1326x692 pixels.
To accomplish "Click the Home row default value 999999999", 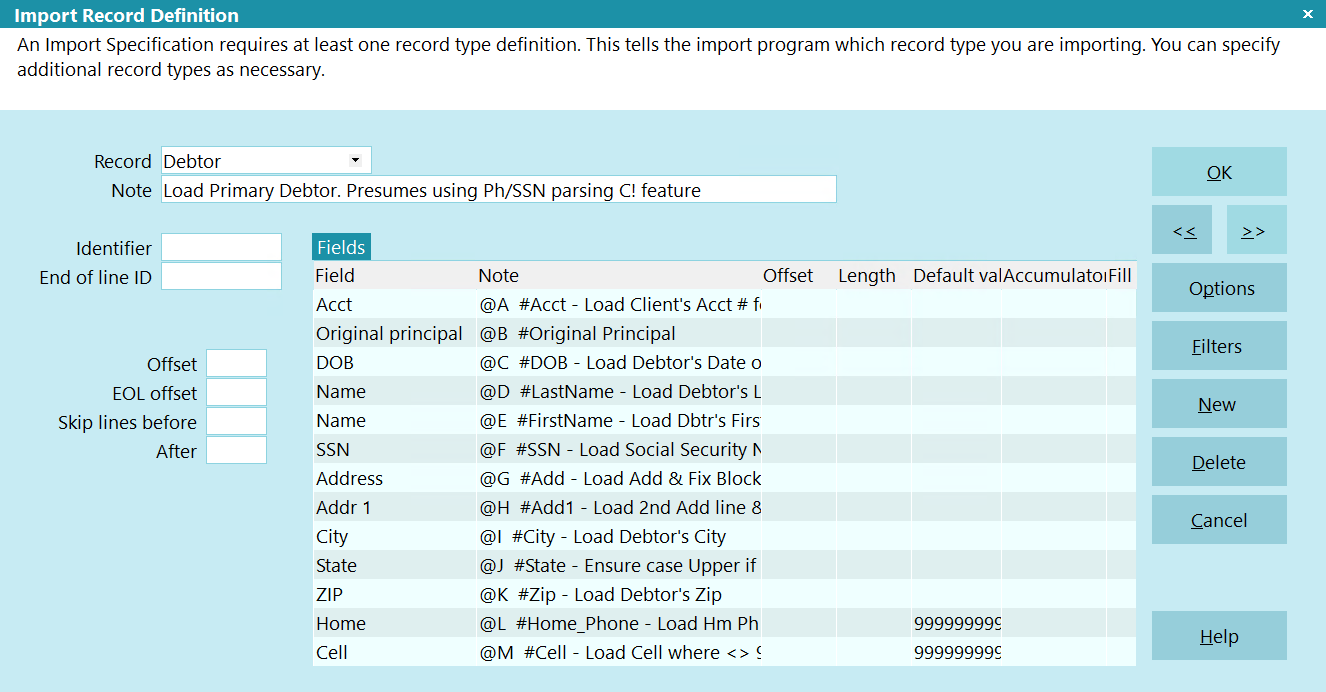I will (x=956, y=623).
